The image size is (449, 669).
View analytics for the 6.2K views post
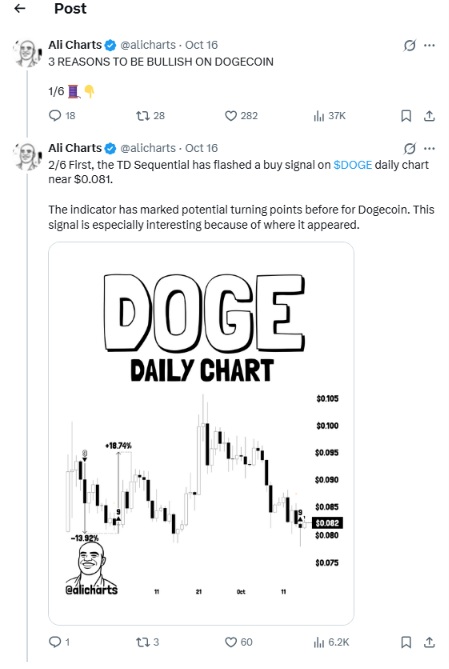pos(331,642)
